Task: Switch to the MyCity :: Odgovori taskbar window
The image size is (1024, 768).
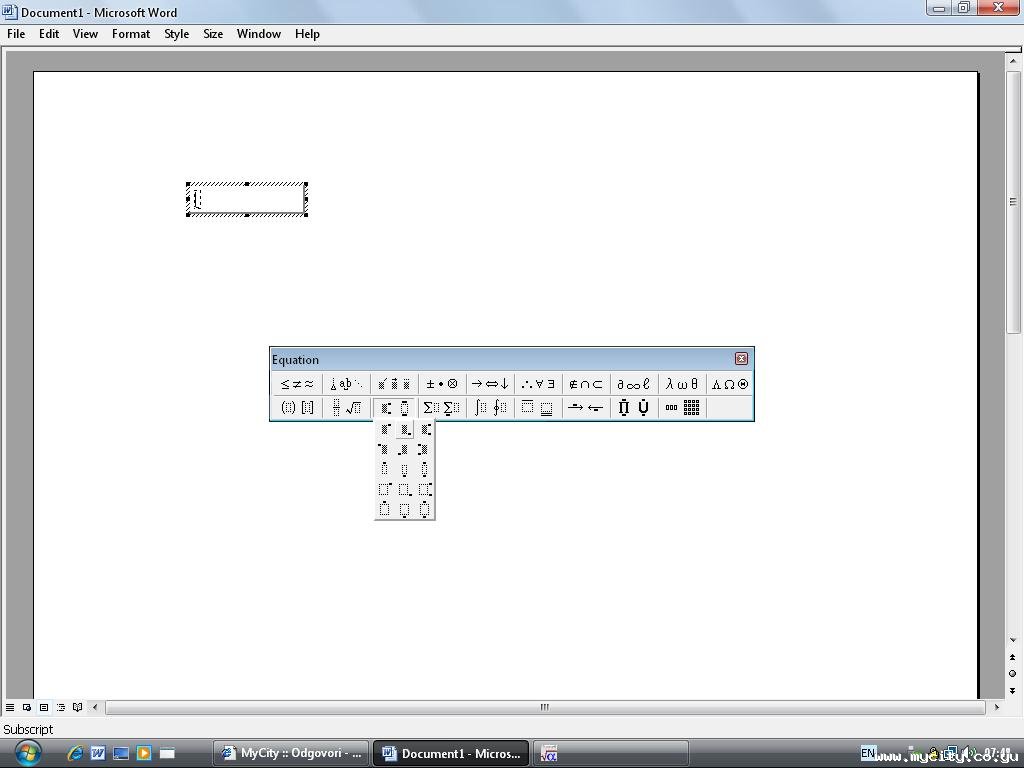Action: (x=291, y=753)
